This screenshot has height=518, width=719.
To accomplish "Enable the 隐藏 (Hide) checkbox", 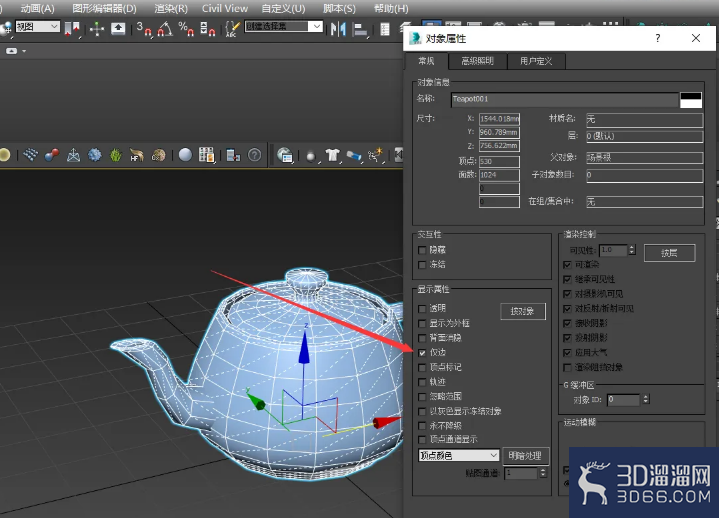I will 422,250.
